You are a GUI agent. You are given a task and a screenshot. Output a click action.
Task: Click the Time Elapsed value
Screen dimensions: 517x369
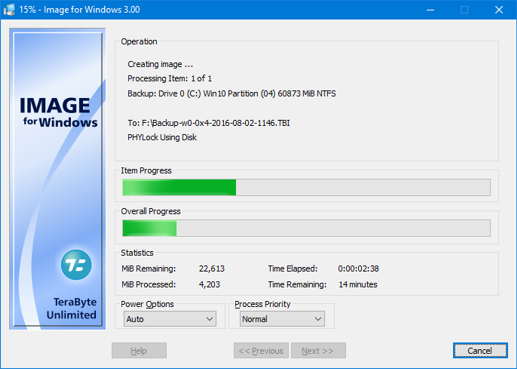point(358,269)
